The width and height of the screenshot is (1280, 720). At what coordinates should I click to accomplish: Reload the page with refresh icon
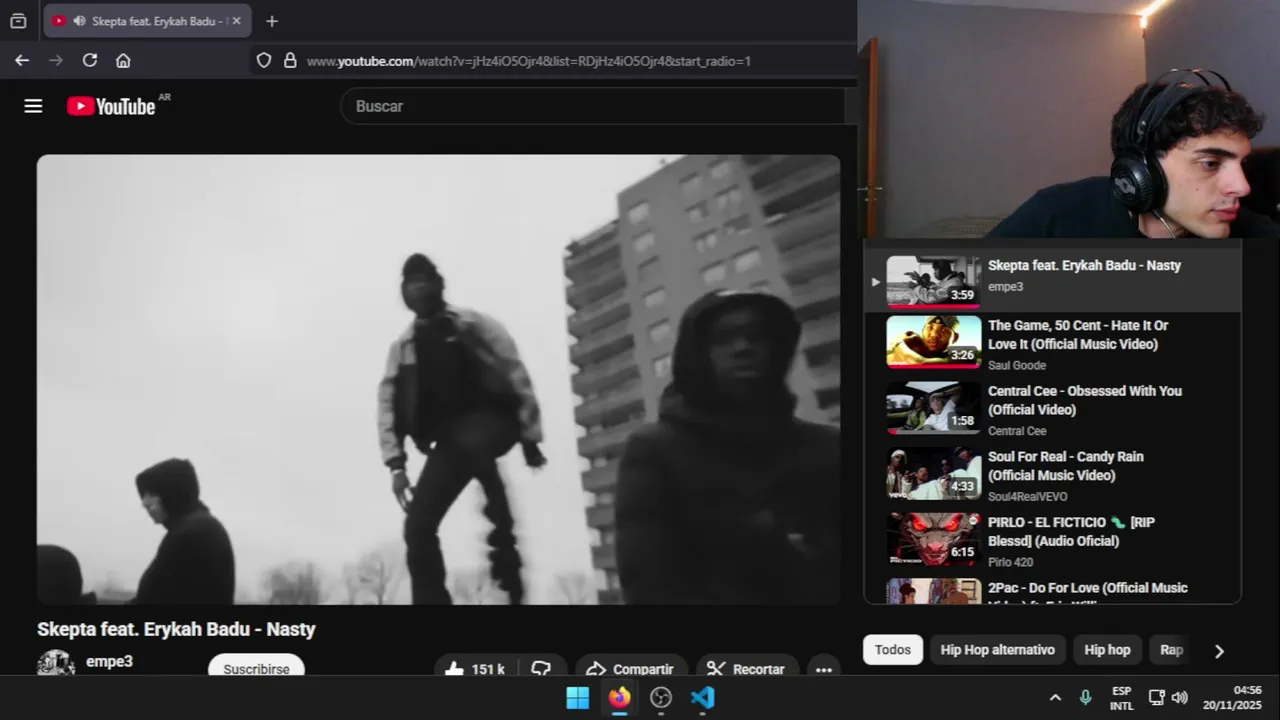[x=90, y=60]
